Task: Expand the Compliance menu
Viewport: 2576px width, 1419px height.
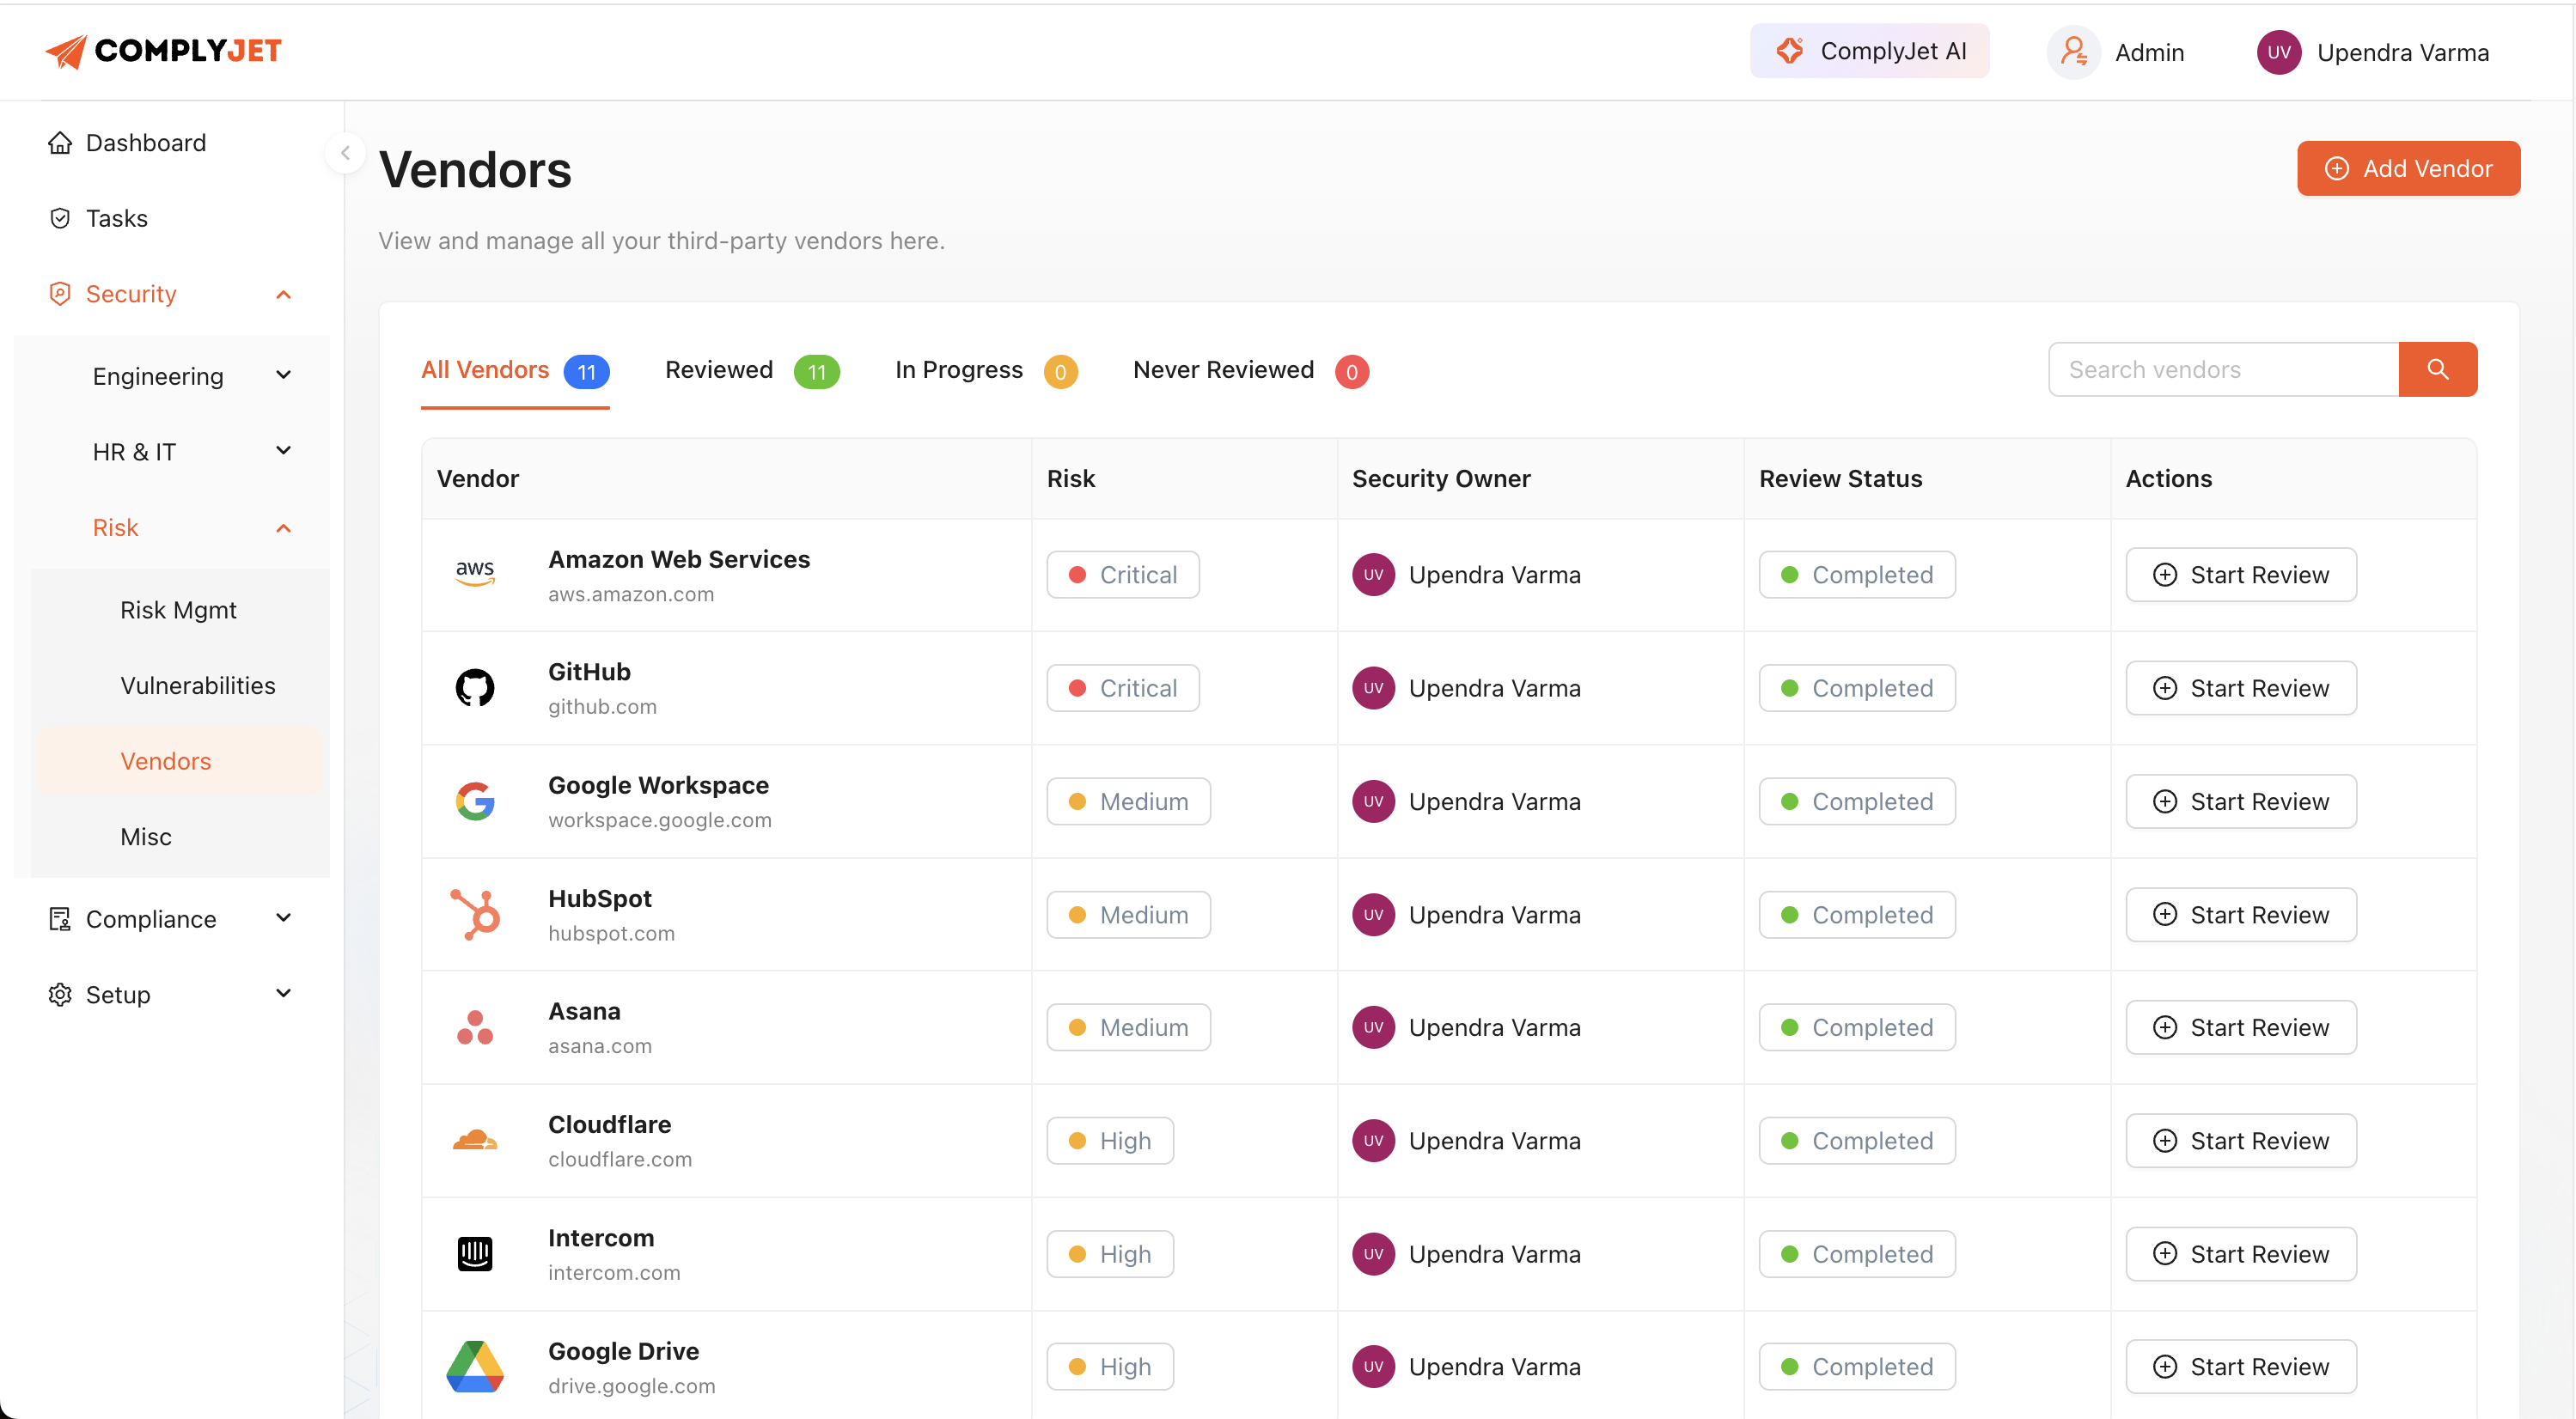Action: coord(283,918)
